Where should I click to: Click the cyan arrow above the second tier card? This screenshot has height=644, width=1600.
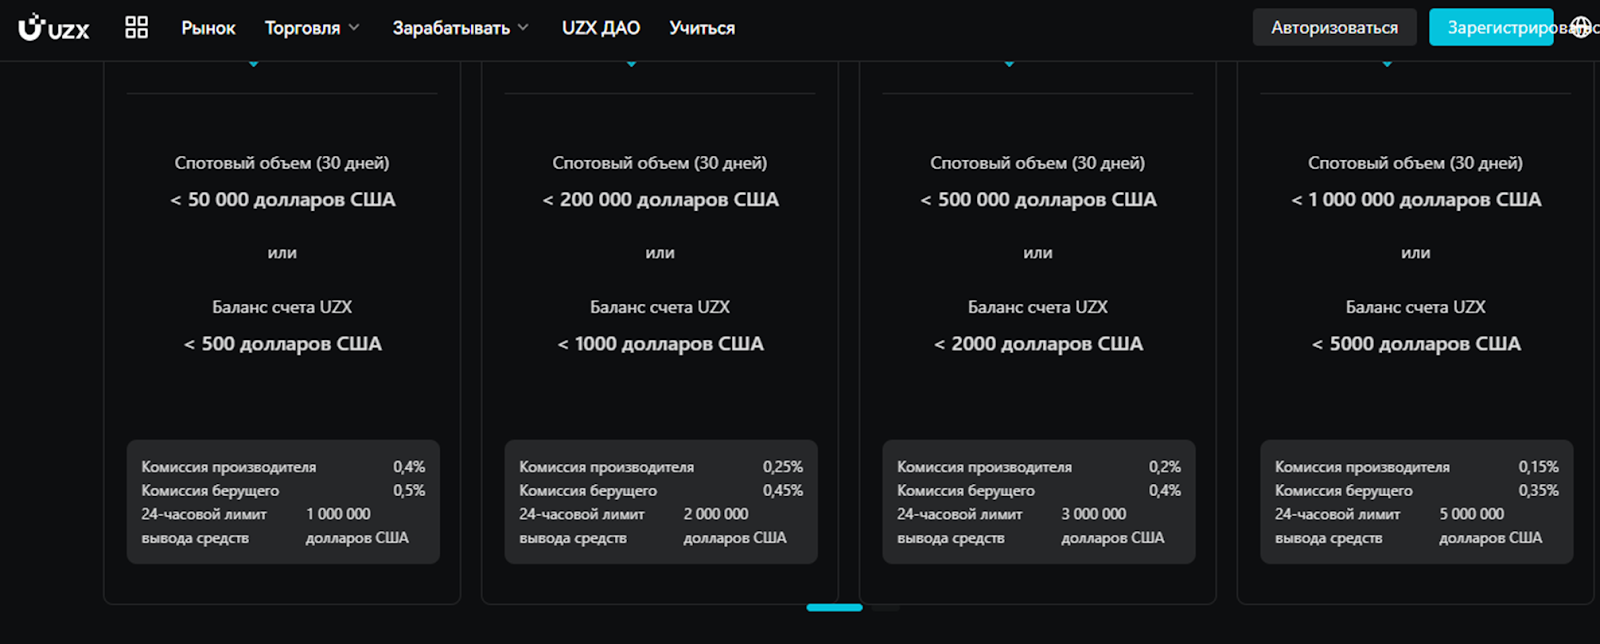[633, 62]
